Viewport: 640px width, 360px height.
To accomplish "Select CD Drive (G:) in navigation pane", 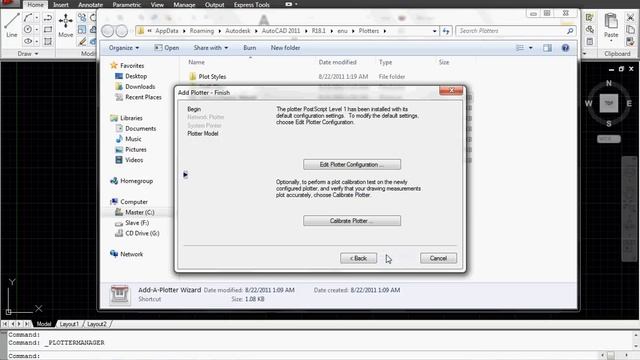I will coord(142,233).
